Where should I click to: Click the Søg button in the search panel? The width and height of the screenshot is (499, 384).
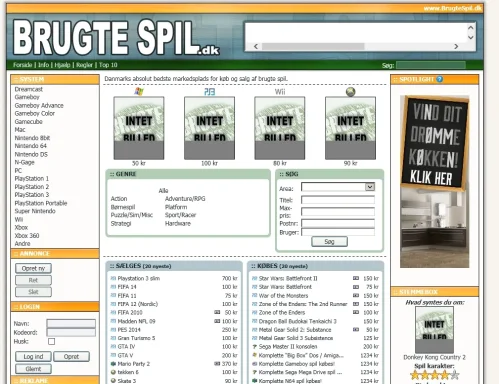pyautogui.click(x=329, y=242)
